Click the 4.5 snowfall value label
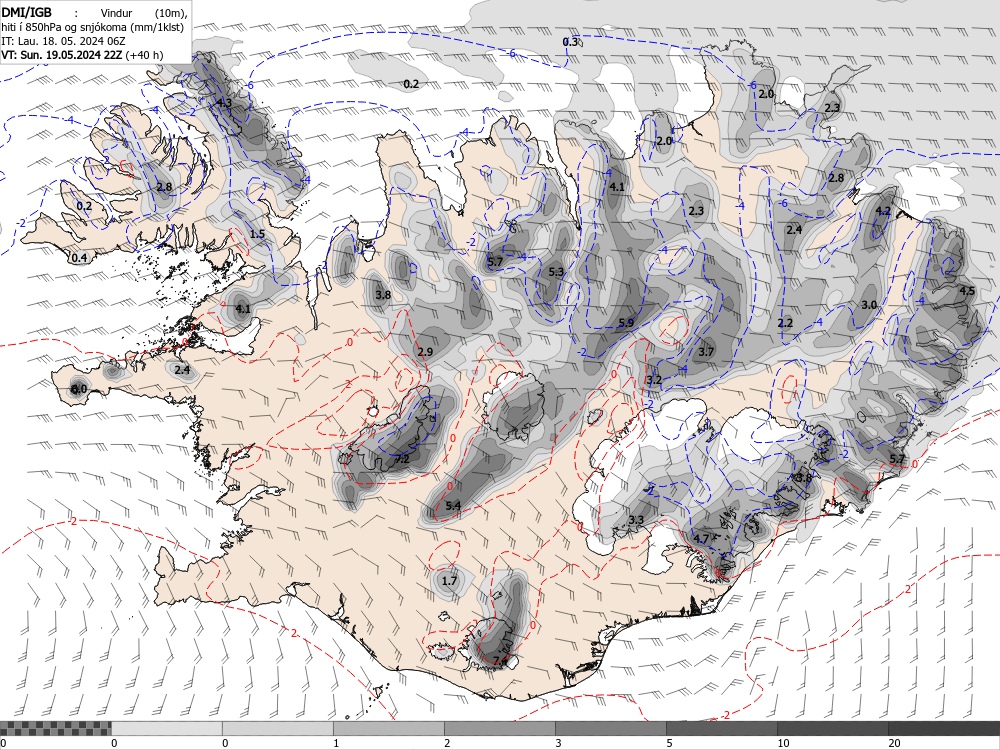The height and width of the screenshot is (750, 1000). (x=967, y=291)
